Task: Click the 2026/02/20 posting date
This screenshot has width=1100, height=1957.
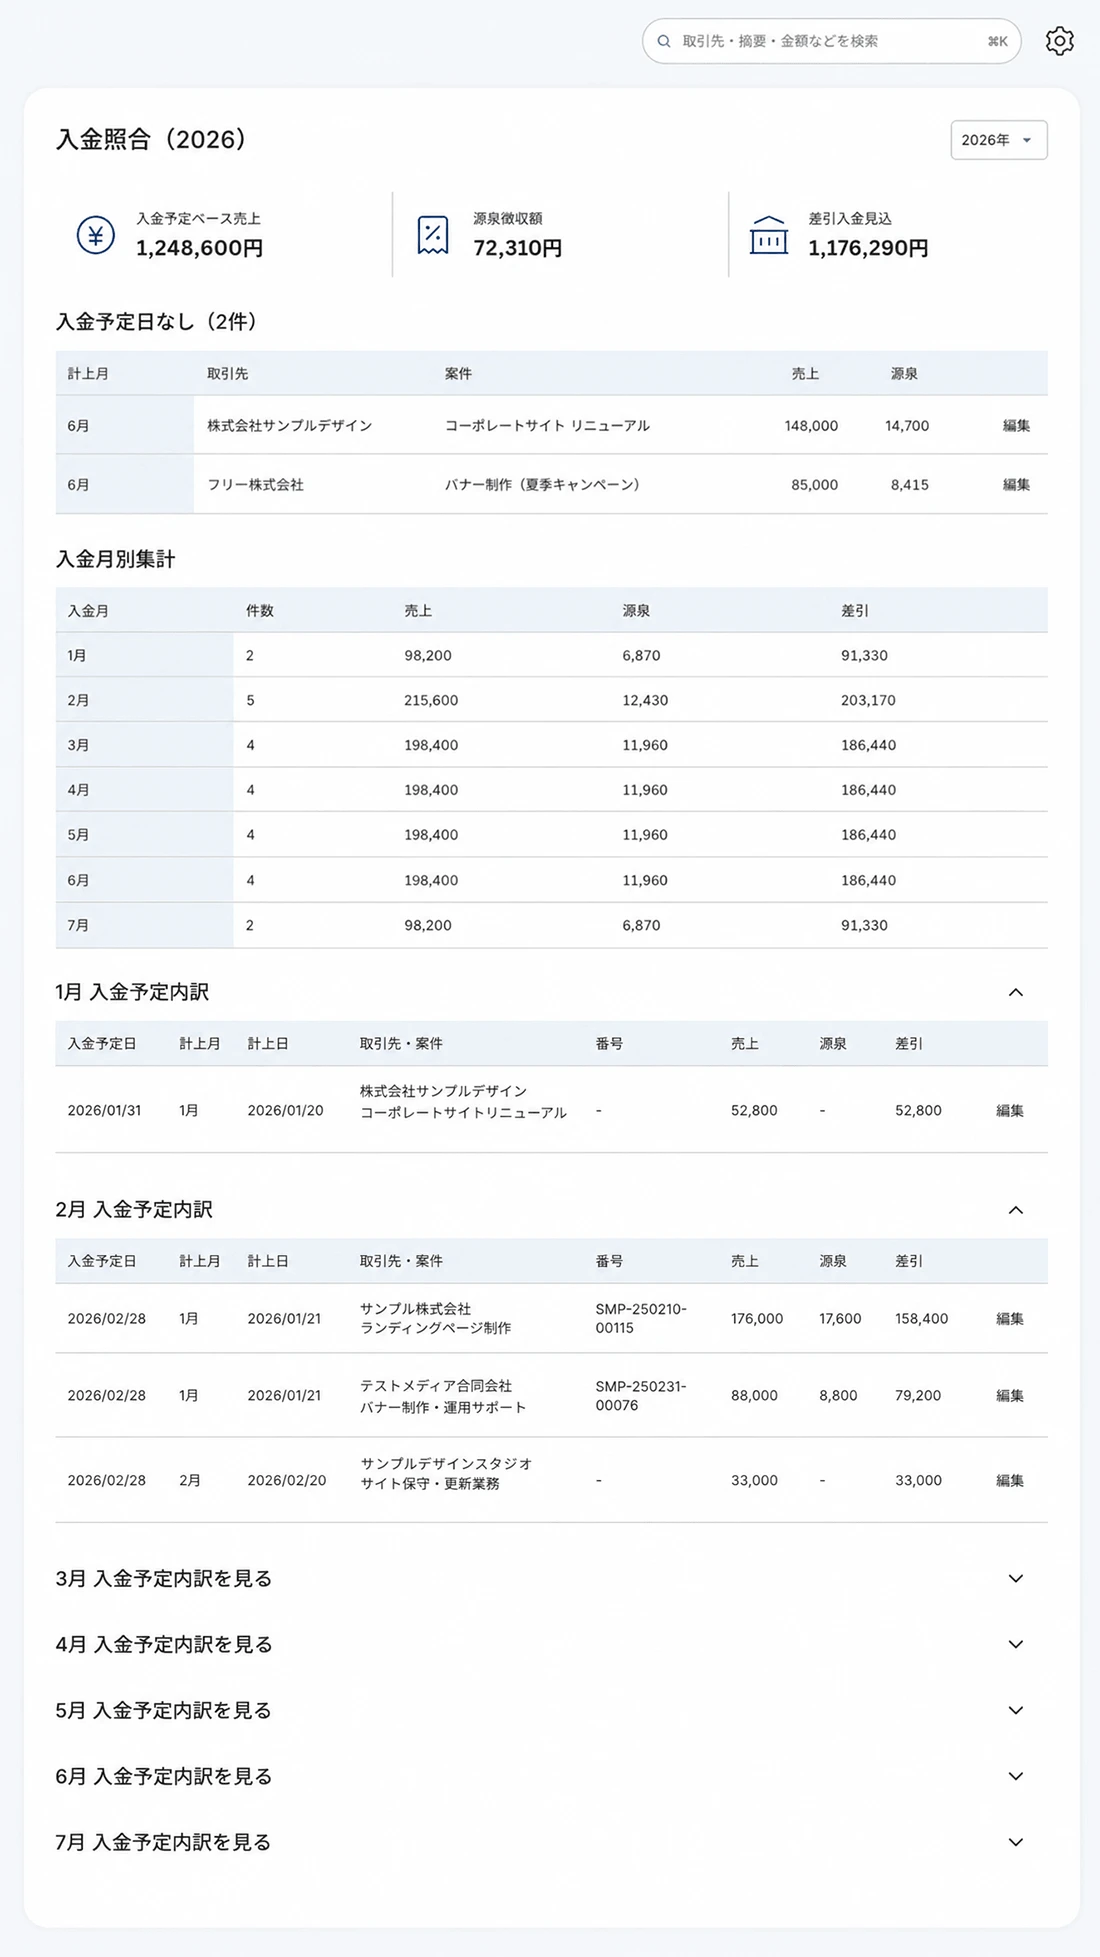Action: (x=287, y=1480)
